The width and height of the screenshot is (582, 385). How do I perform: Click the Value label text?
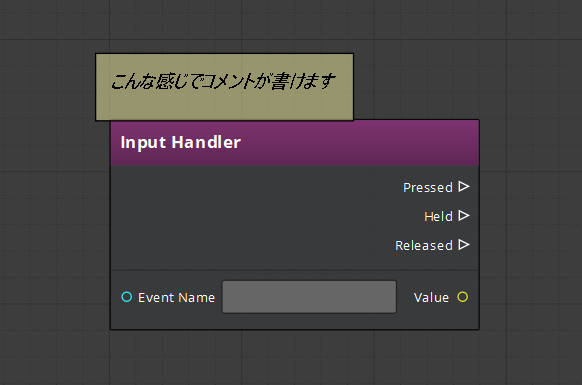tap(431, 297)
